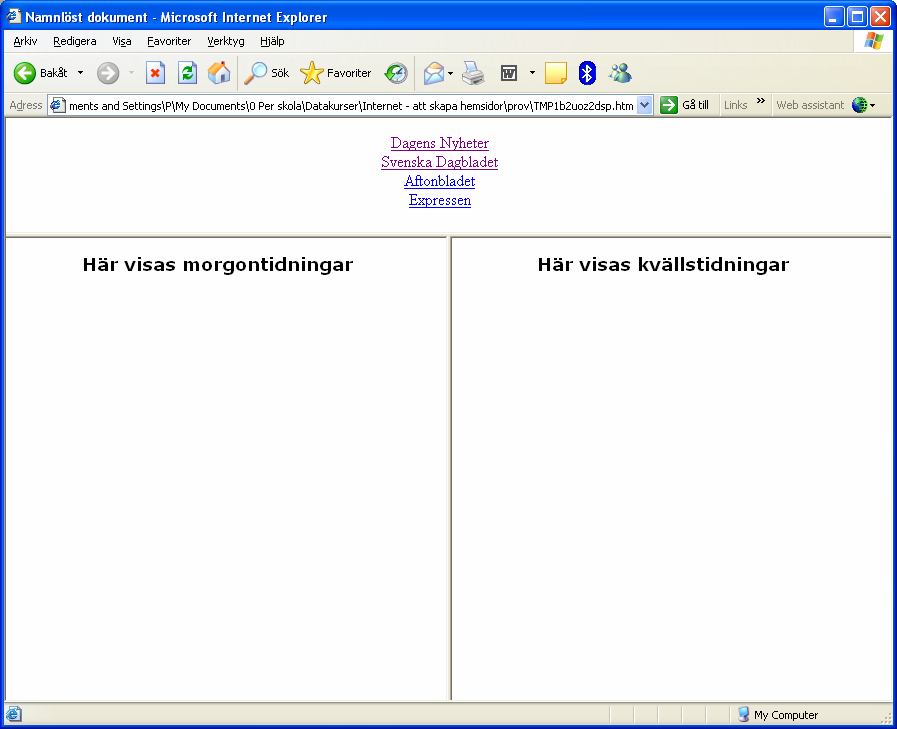Click the Gå till button
This screenshot has width=897, height=729.
pos(684,105)
